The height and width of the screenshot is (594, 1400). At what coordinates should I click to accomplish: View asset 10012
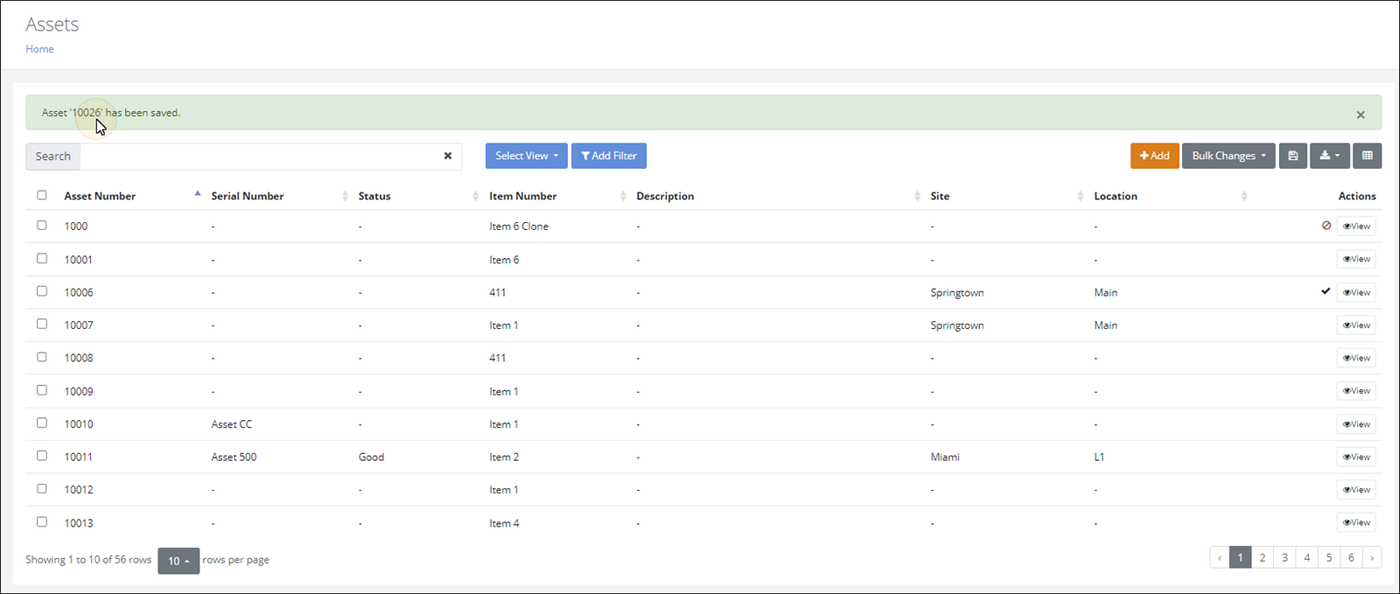[1356, 490]
